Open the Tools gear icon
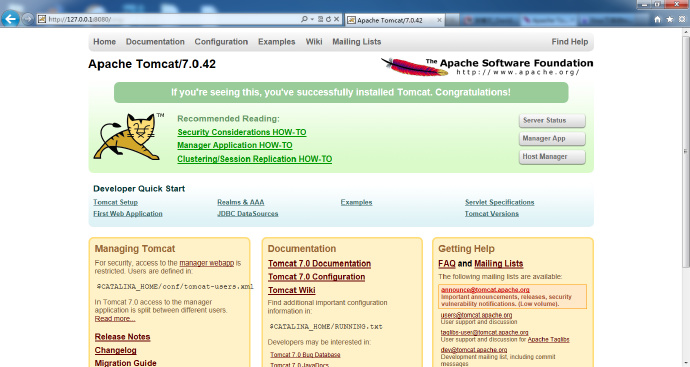The height and width of the screenshot is (367, 690). pyautogui.click(x=682, y=19)
